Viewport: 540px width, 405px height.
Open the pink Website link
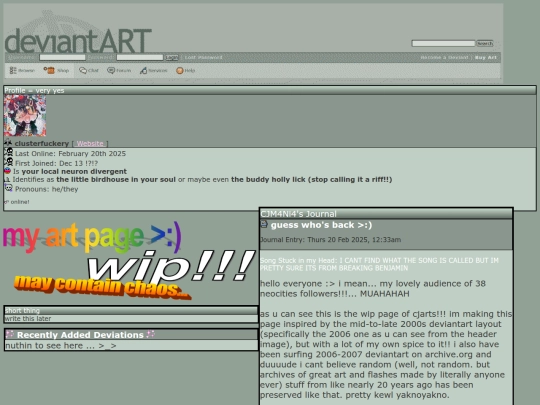(90, 143)
